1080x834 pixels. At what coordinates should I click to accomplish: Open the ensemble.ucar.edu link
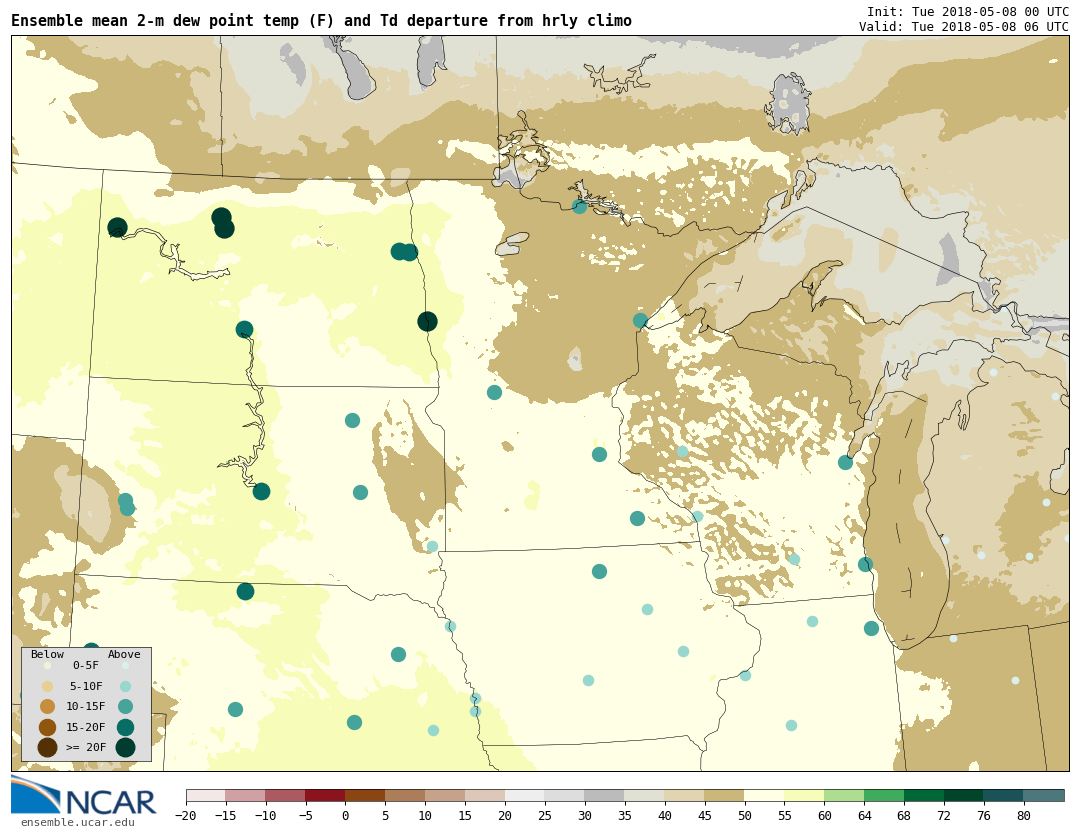click(x=77, y=823)
